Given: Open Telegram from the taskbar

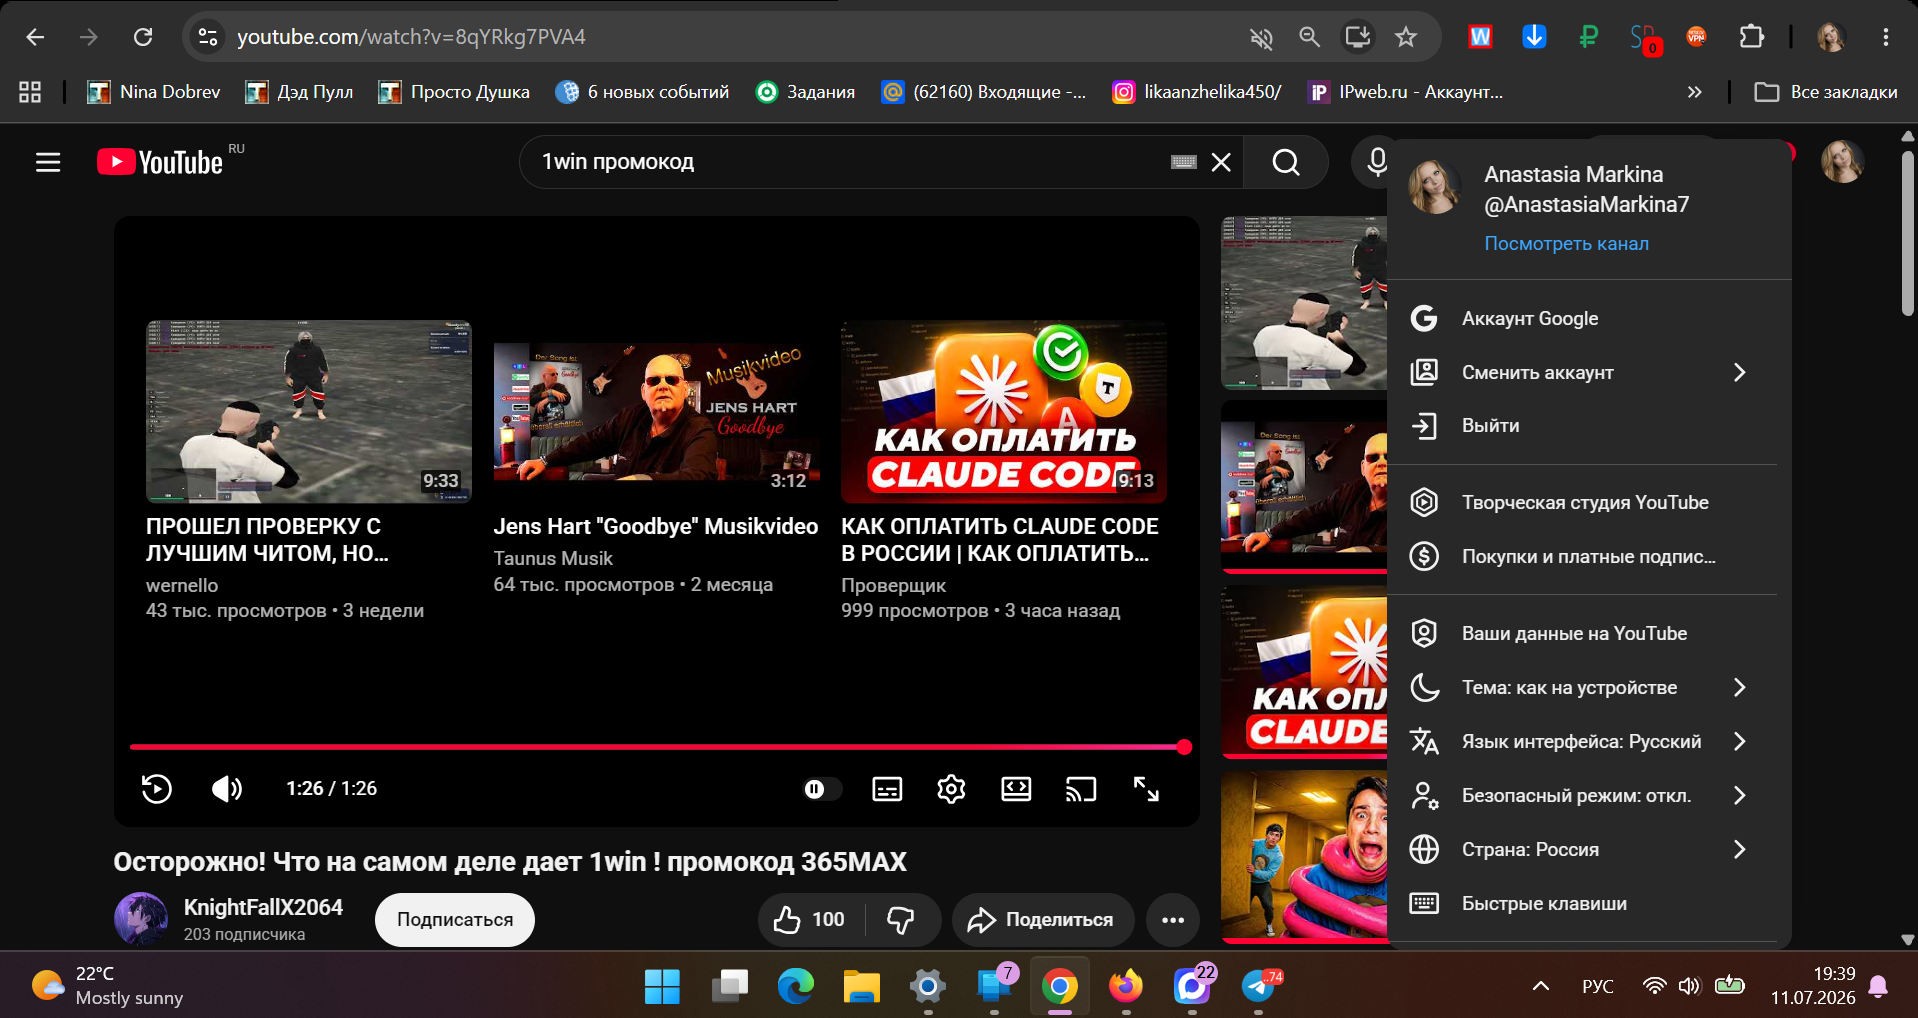Looking at the screenshot, I should [x=1258, y=987].
